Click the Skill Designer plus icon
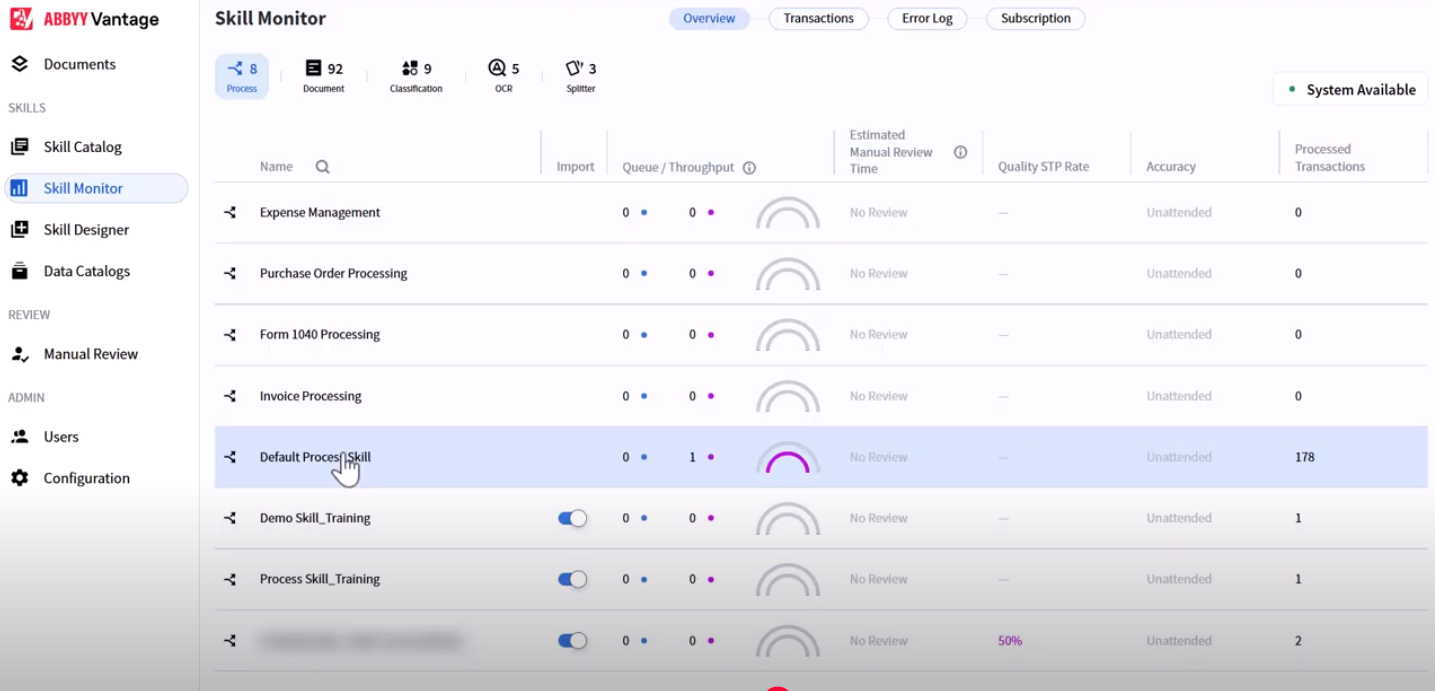 [19, 230]
